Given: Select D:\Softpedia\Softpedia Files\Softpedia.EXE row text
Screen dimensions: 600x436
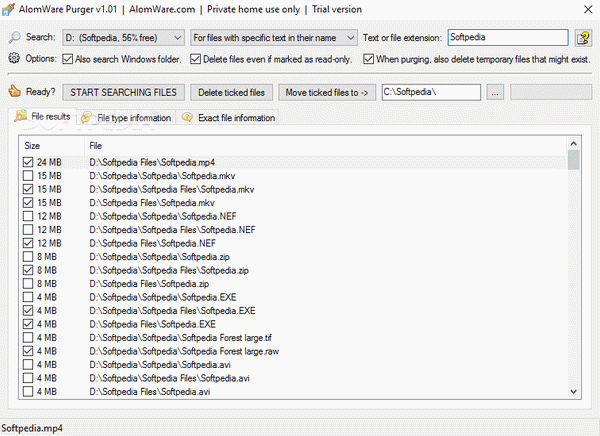Looking at the screenshot, I should click(x=172, y=310).
